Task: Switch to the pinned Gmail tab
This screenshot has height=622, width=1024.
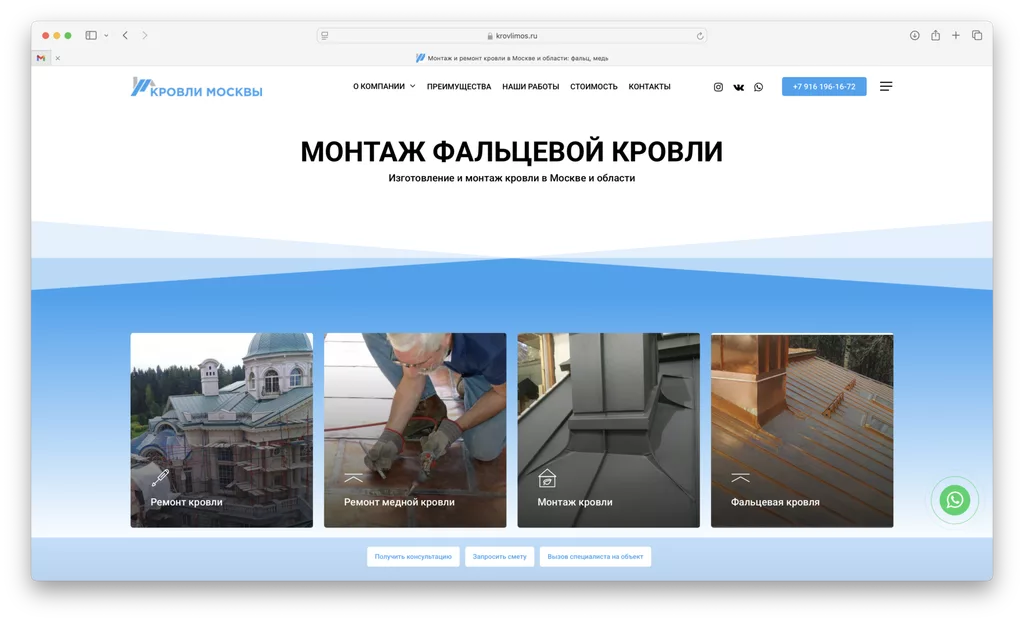Action: [41, 58]
